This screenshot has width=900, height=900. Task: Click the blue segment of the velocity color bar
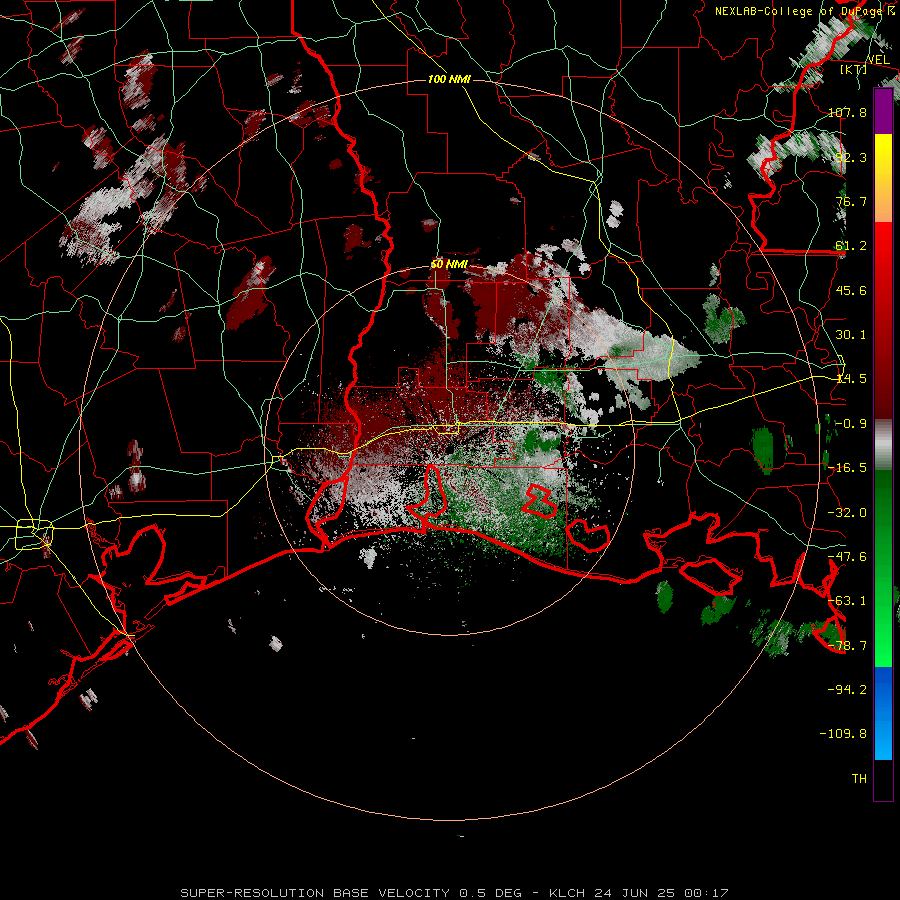883,713
